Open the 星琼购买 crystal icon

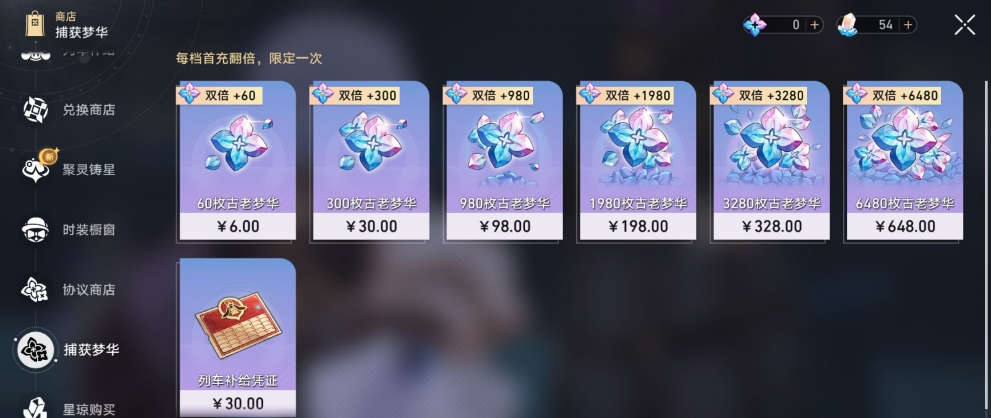(x=35, y=408)
